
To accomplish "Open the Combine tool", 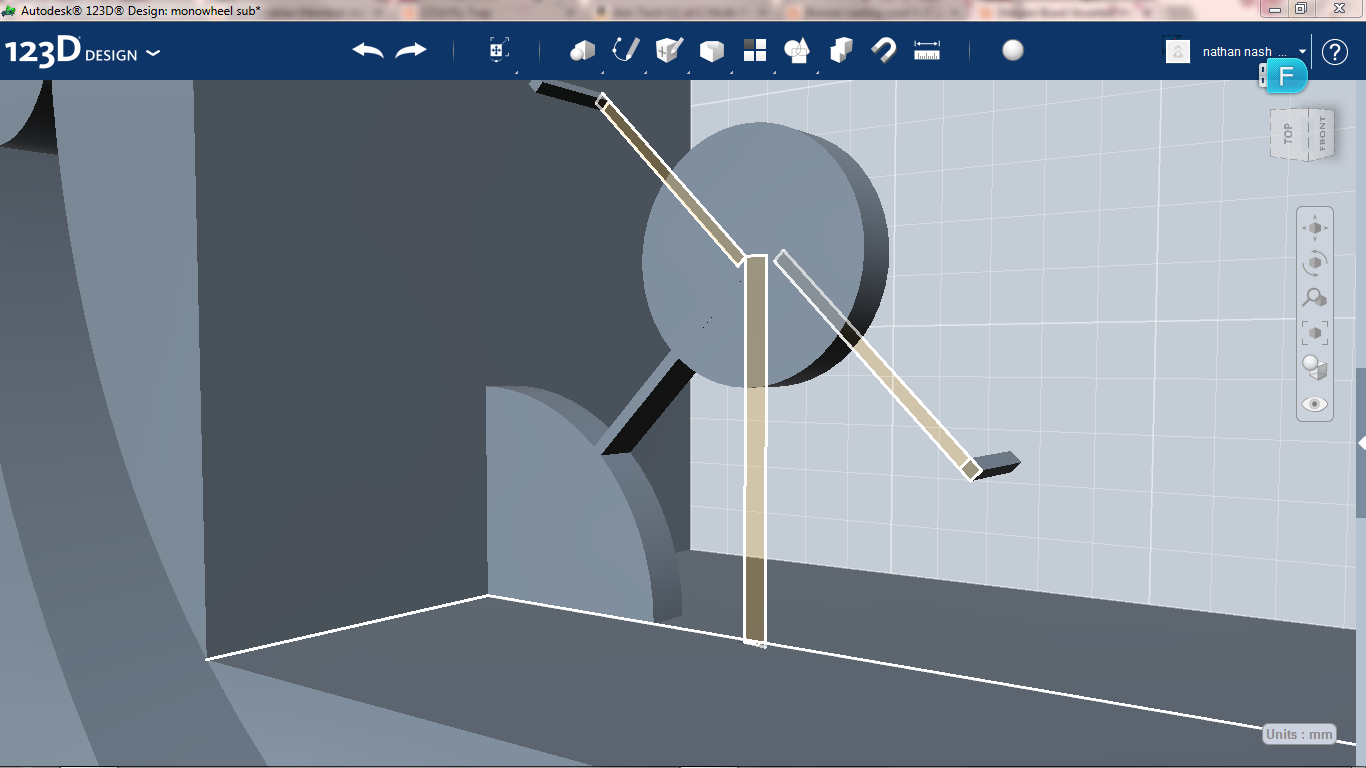I will click(841, 51).
